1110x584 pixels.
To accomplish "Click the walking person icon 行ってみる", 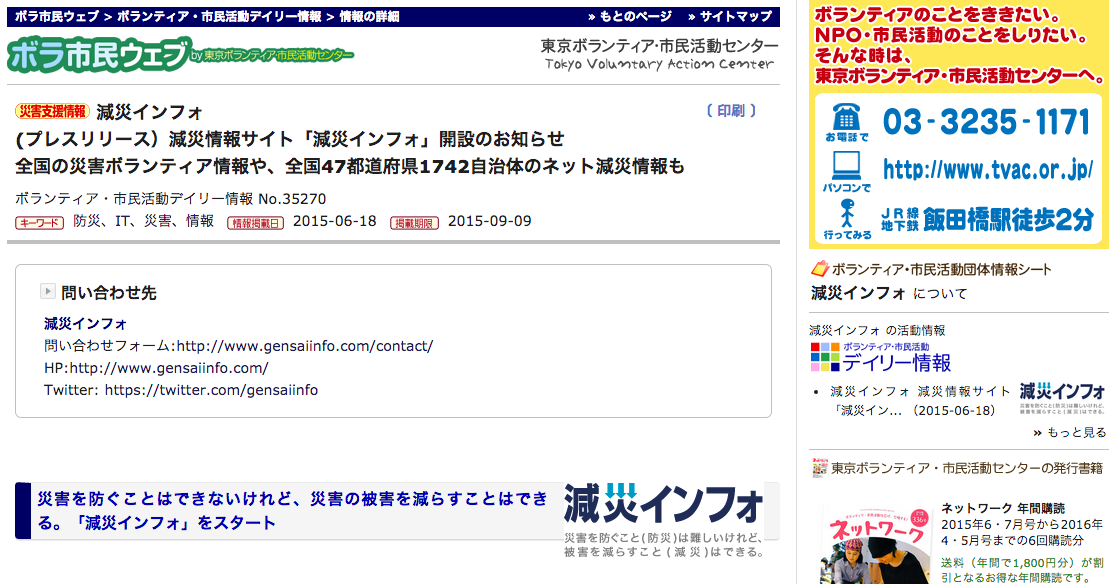I will pos(847,214).
